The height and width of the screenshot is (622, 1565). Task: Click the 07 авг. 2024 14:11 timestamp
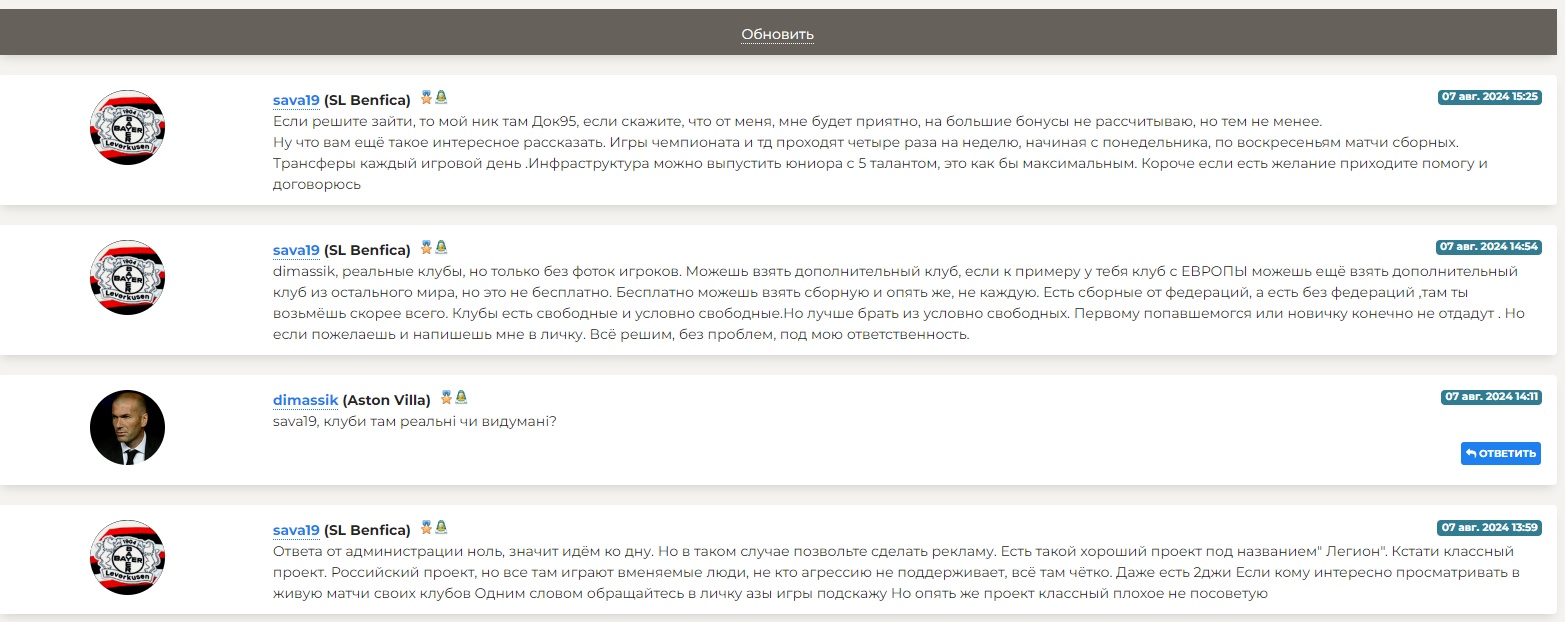point(1491,397)
